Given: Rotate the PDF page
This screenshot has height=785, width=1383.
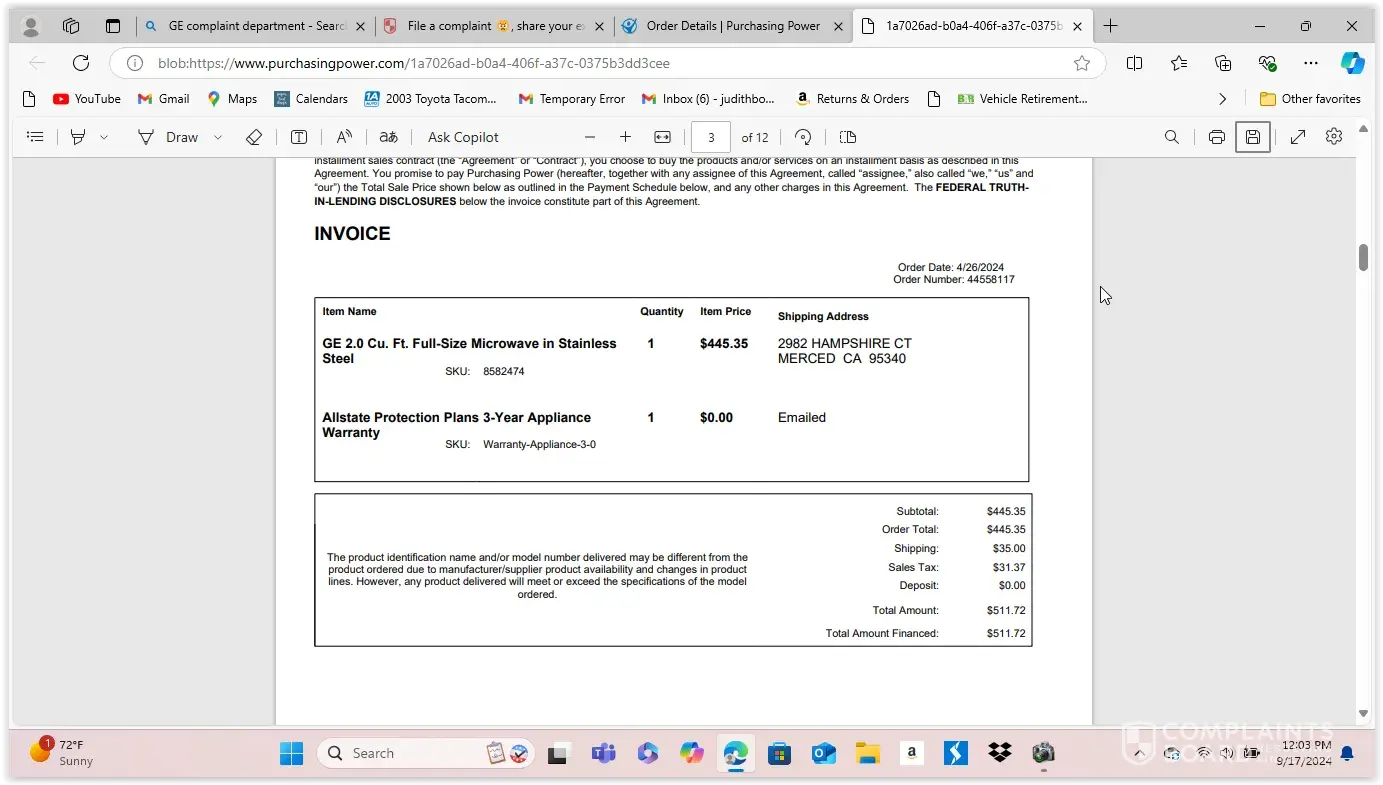Looking at the screenshot, I should pos(803,137).
